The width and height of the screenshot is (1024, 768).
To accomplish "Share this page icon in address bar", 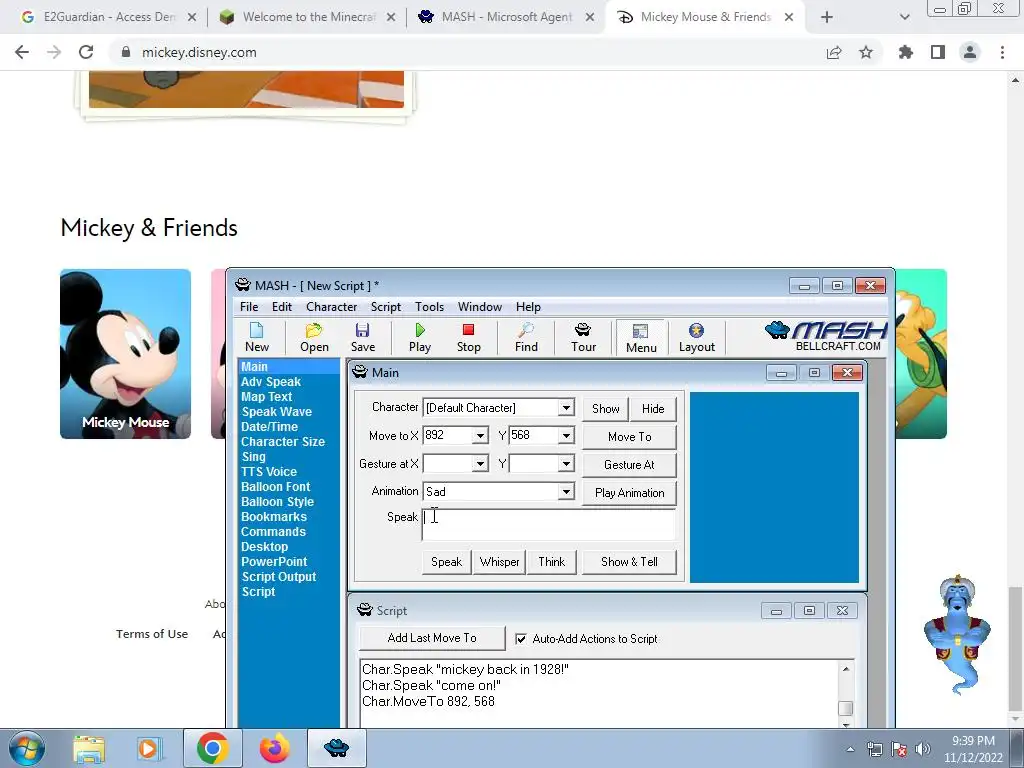I will [x=834, y=52].
